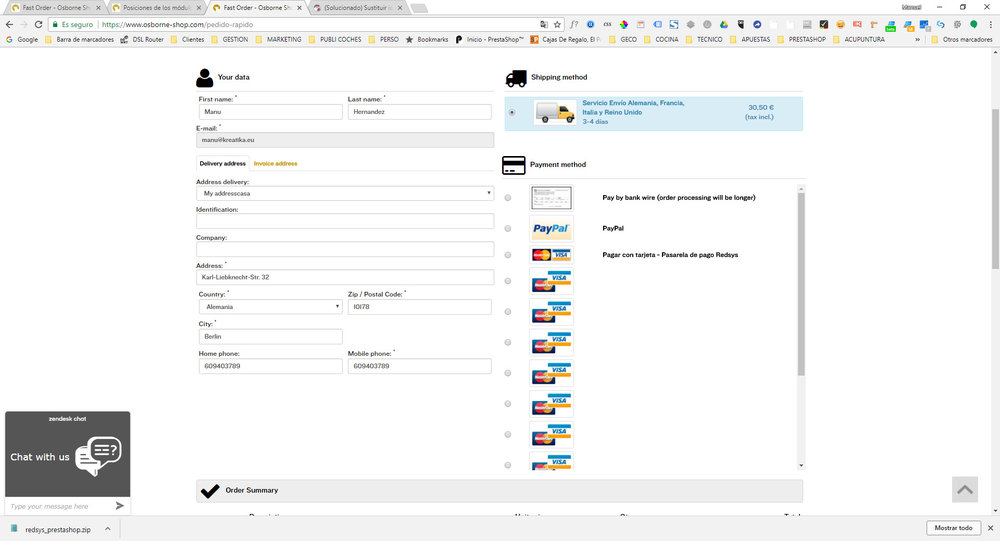The width and height of the screenshot is (1000, 541).
Task: Open the PRESTASHOP bookmarks folder
Action: [x=802, y=40]
